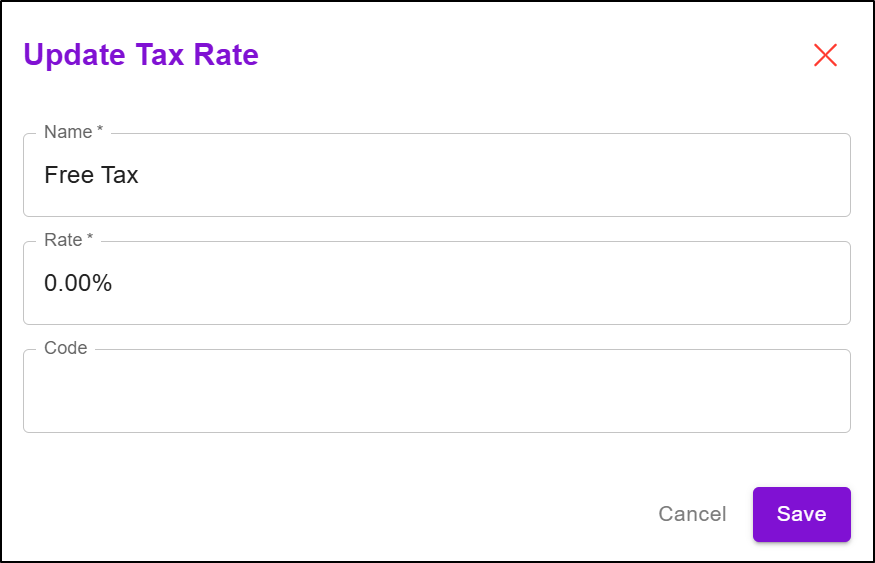875x563 pixels.
Task: Place cursor on the Free Tax text
Action: [91, 175]
